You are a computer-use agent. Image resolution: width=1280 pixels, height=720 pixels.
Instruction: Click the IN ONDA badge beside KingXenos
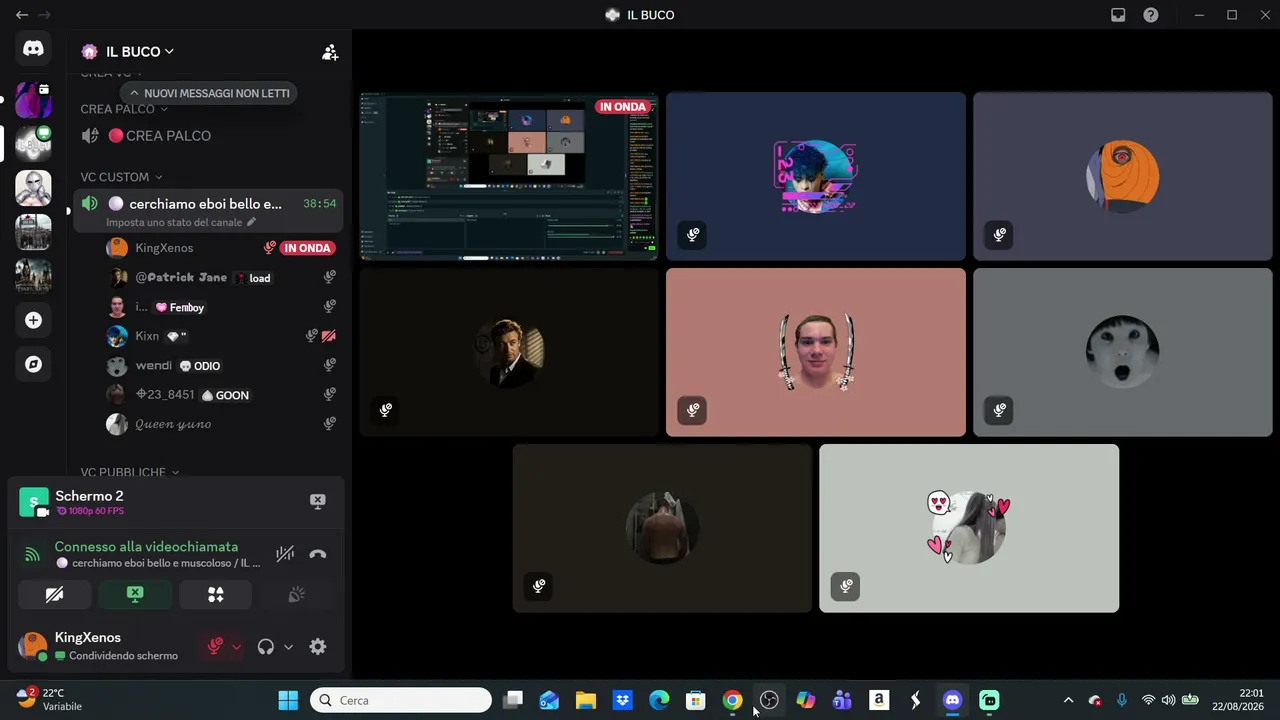point(307,248)
